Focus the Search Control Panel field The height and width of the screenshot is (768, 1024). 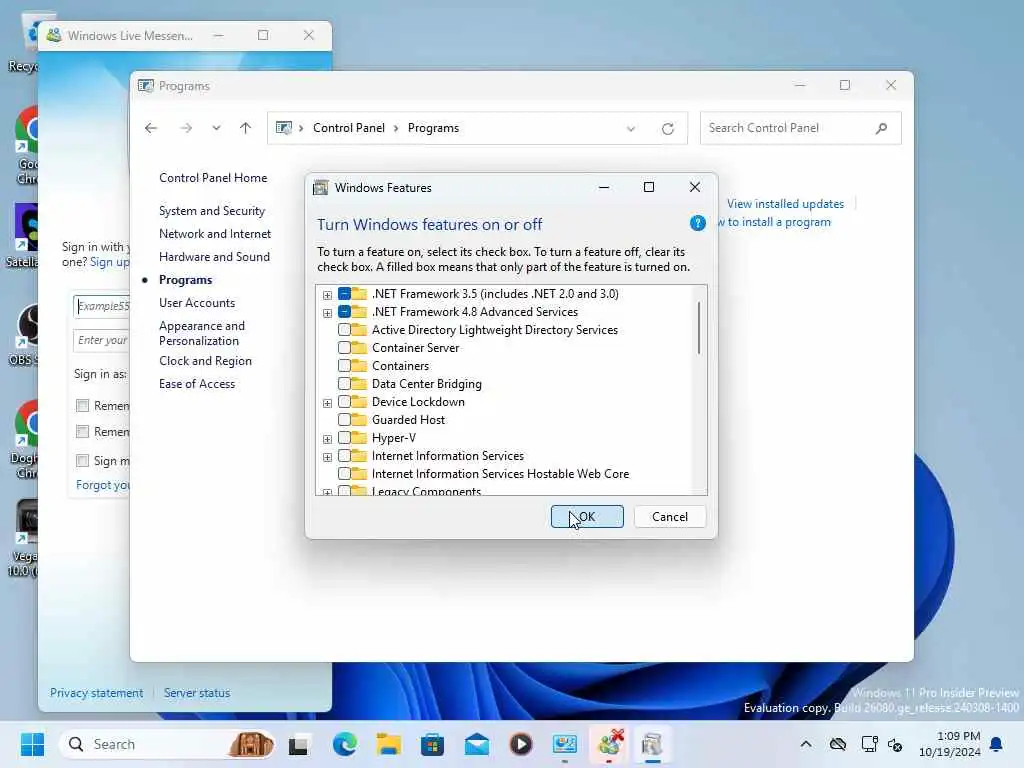[x=800, y=128]
